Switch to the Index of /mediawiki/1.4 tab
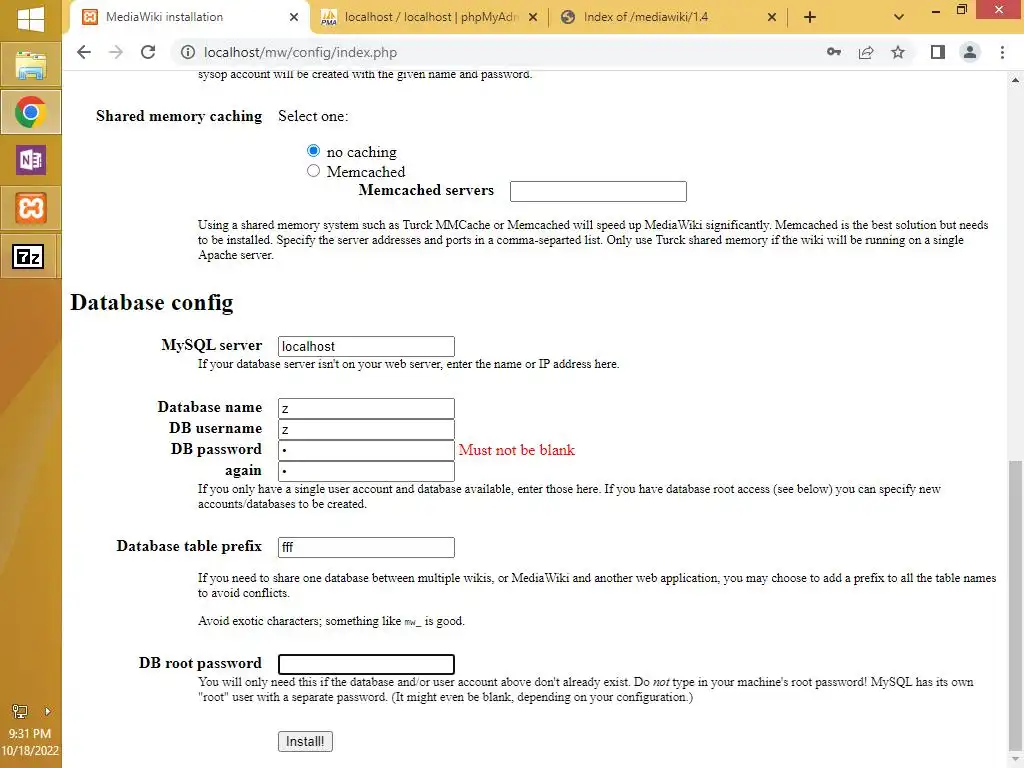The width and height of the screenshot is (1024, 768). (668, 17)
